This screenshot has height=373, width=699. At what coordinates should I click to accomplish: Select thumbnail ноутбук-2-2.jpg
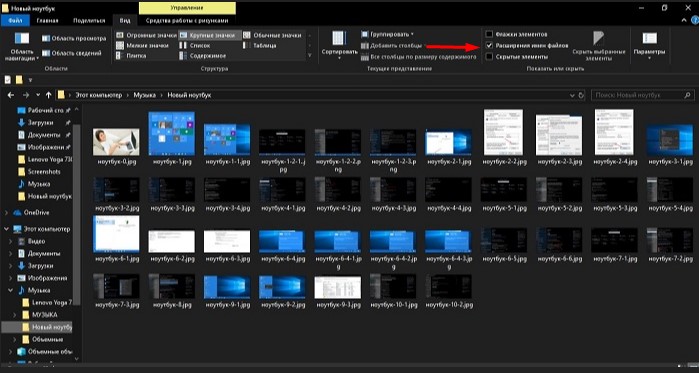pyautogui.click(x=503, y=132)
